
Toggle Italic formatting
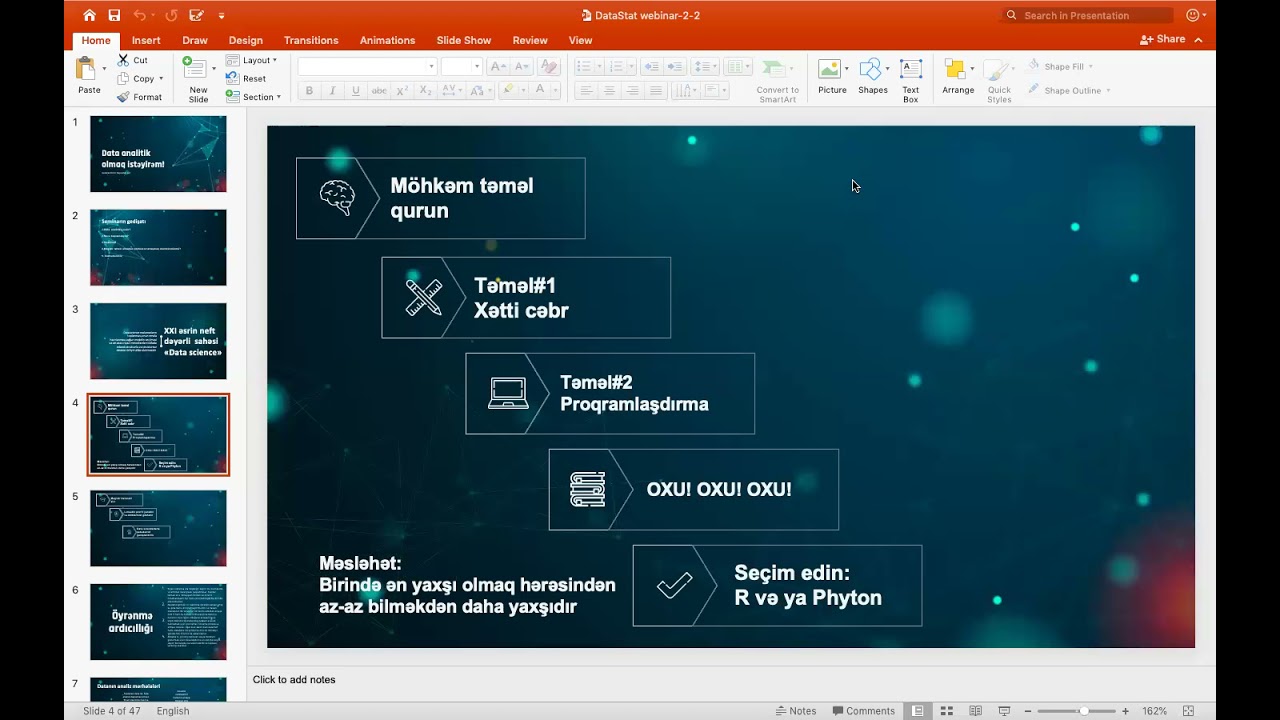[332, 90]
